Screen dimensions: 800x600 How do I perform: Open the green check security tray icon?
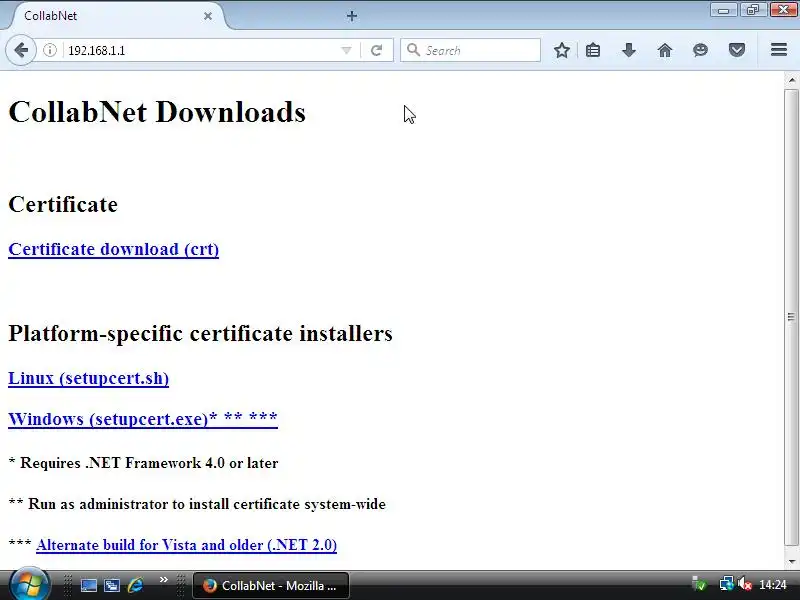tap(699, 584)
